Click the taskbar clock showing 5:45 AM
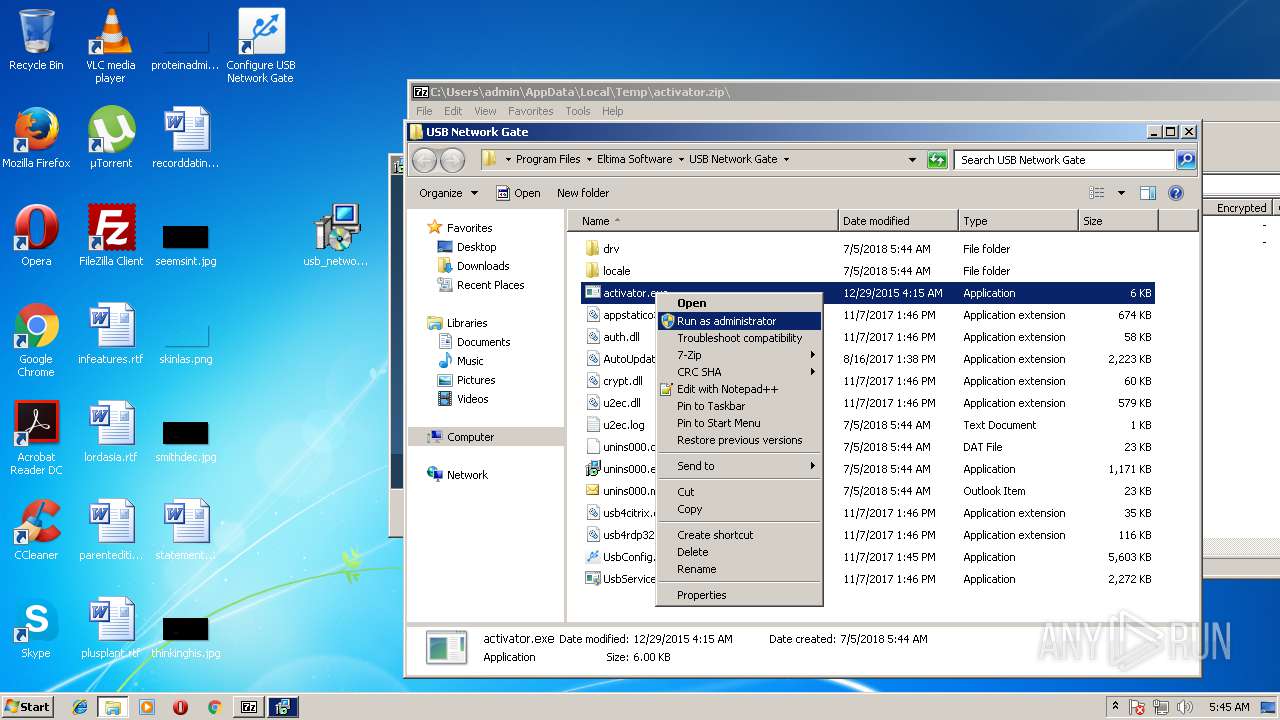 (1229, 707)
